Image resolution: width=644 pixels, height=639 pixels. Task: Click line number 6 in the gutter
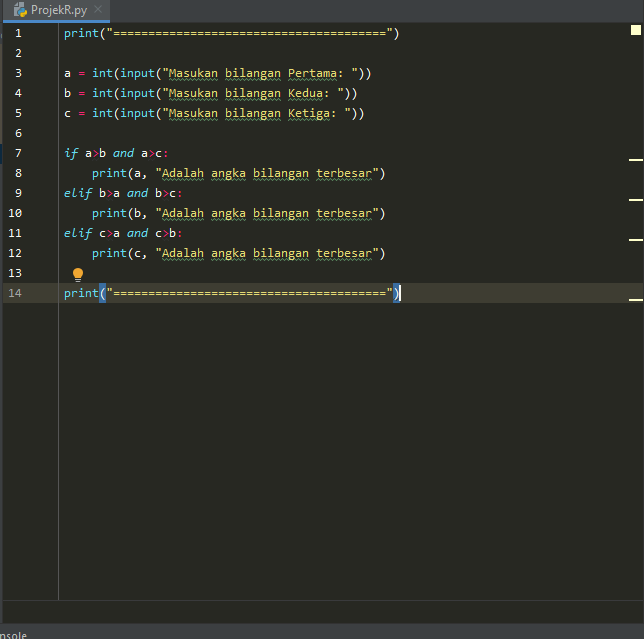(x=18, y=133)
